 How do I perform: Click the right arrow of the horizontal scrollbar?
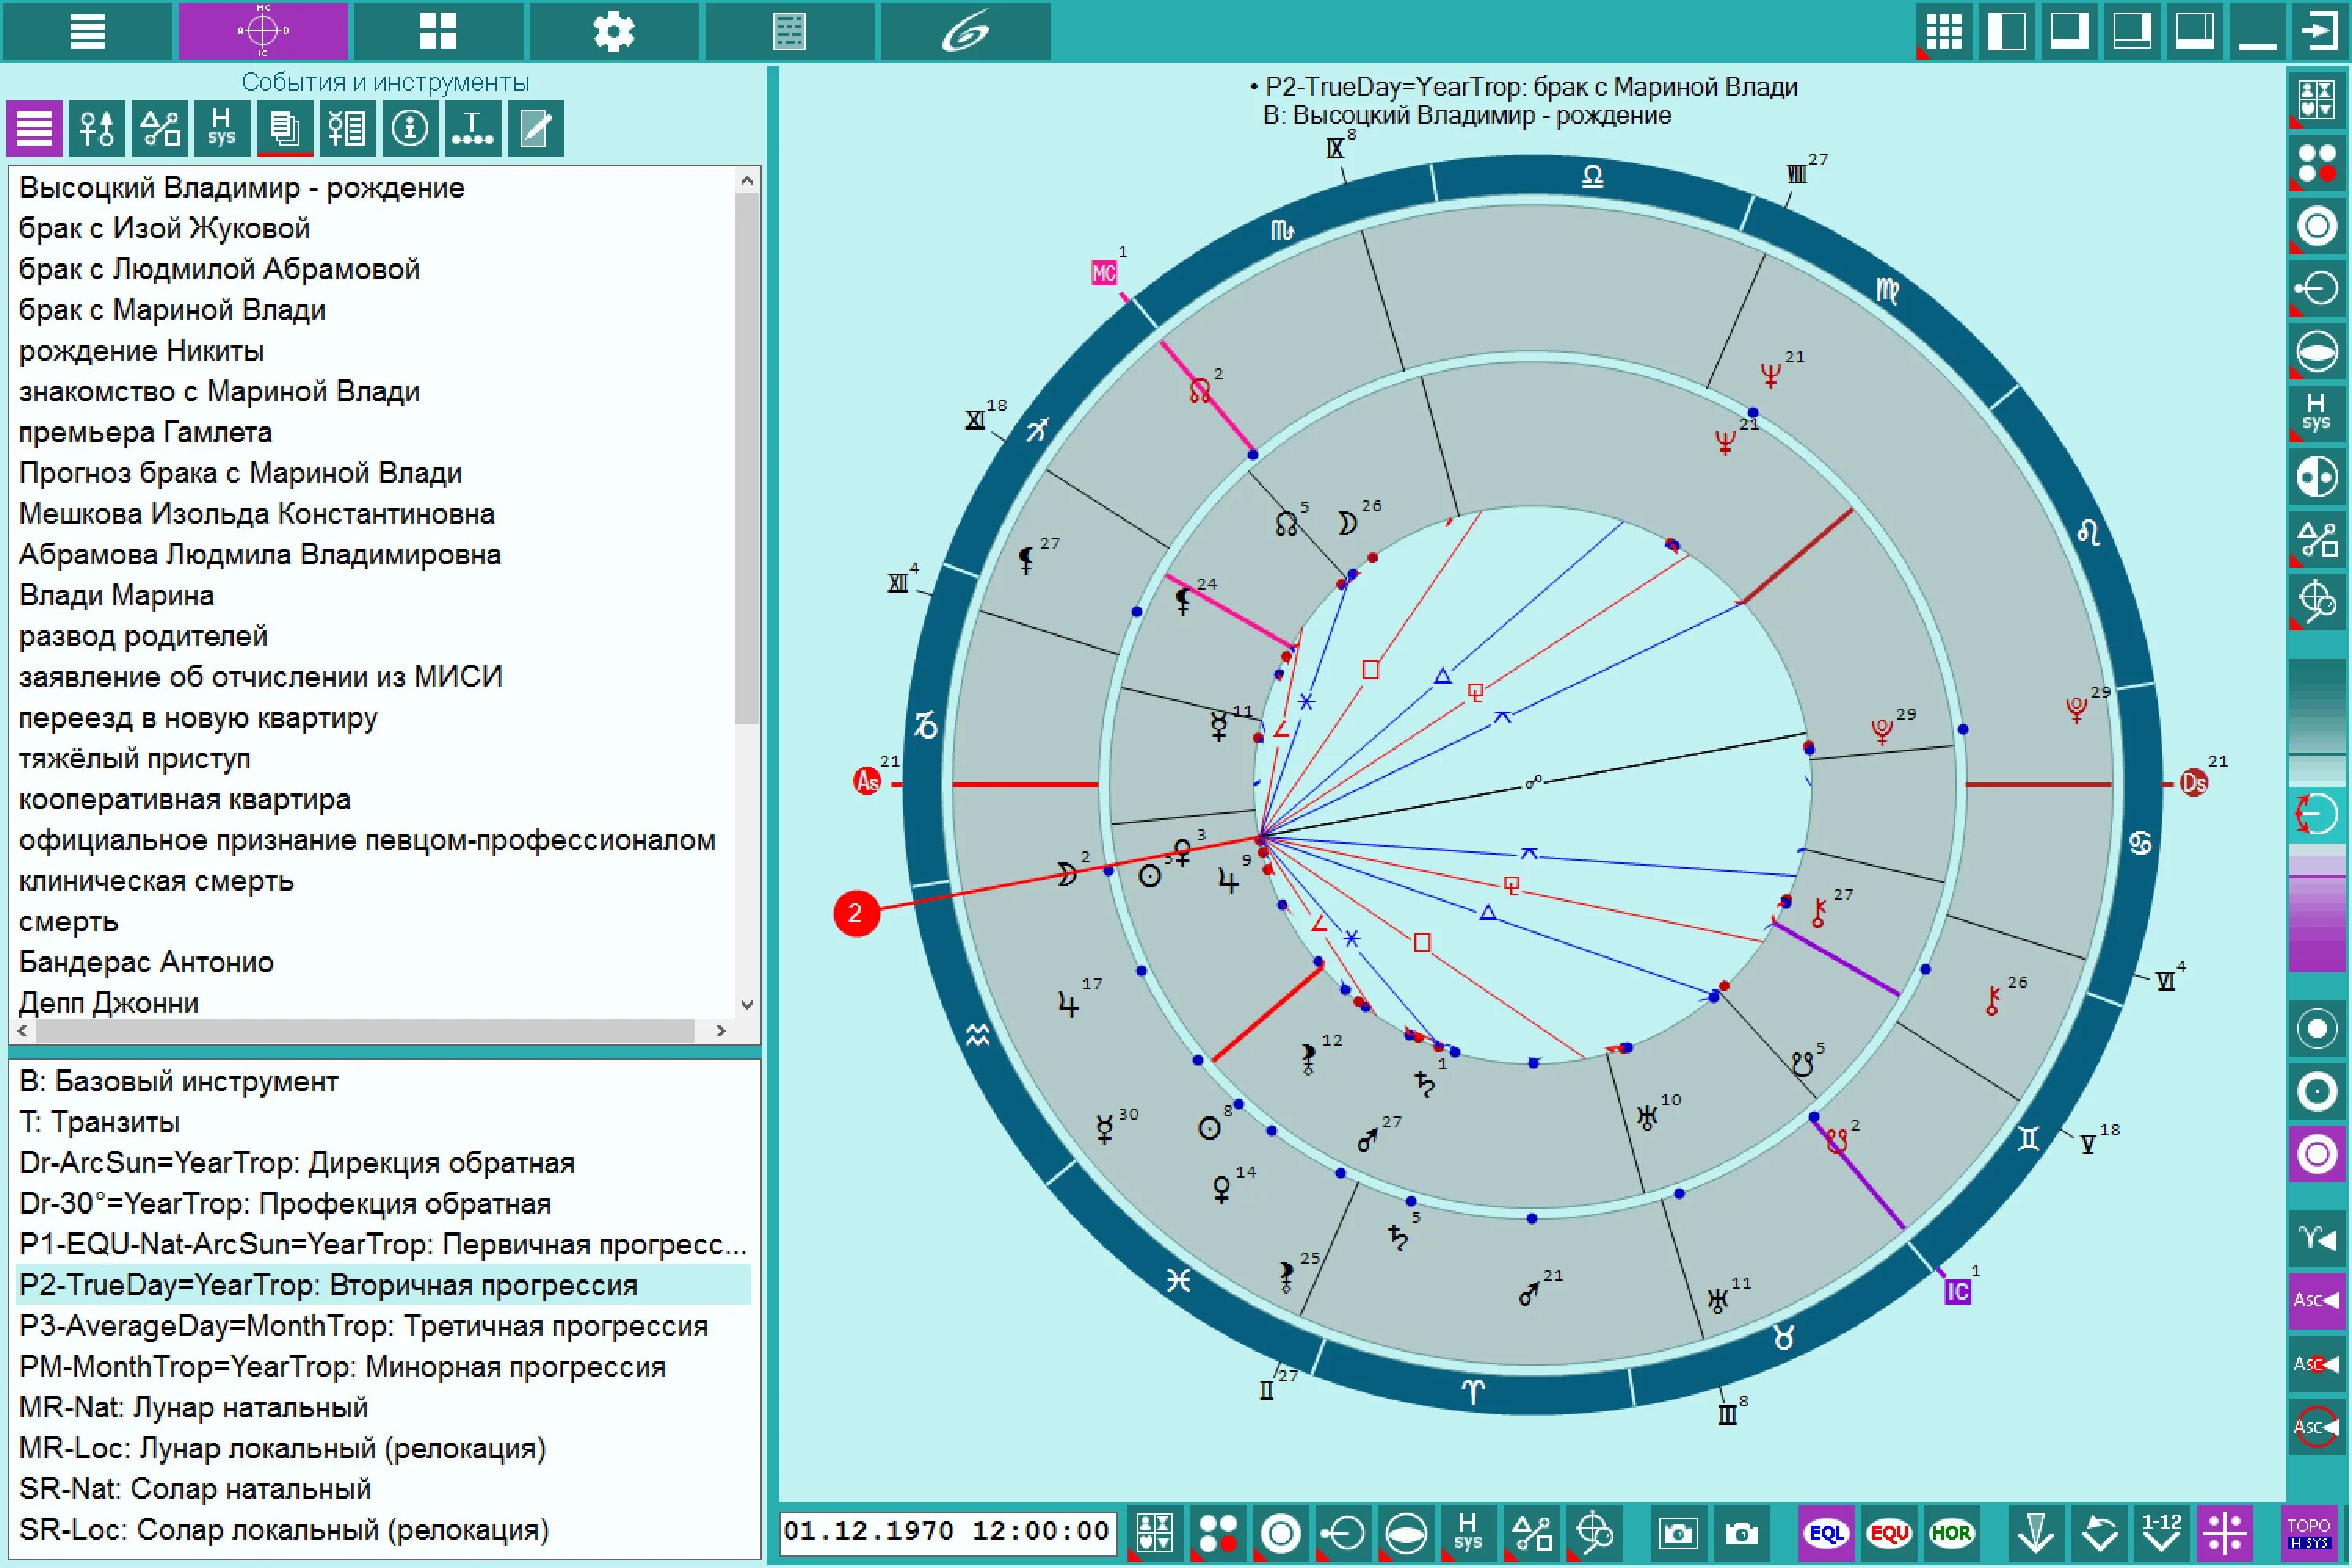720,1030
